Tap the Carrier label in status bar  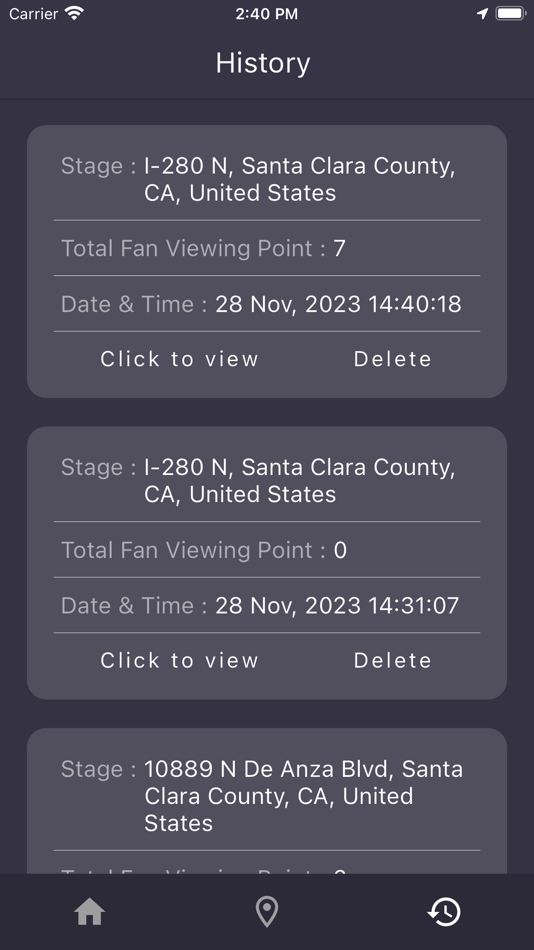pos(33,13)
